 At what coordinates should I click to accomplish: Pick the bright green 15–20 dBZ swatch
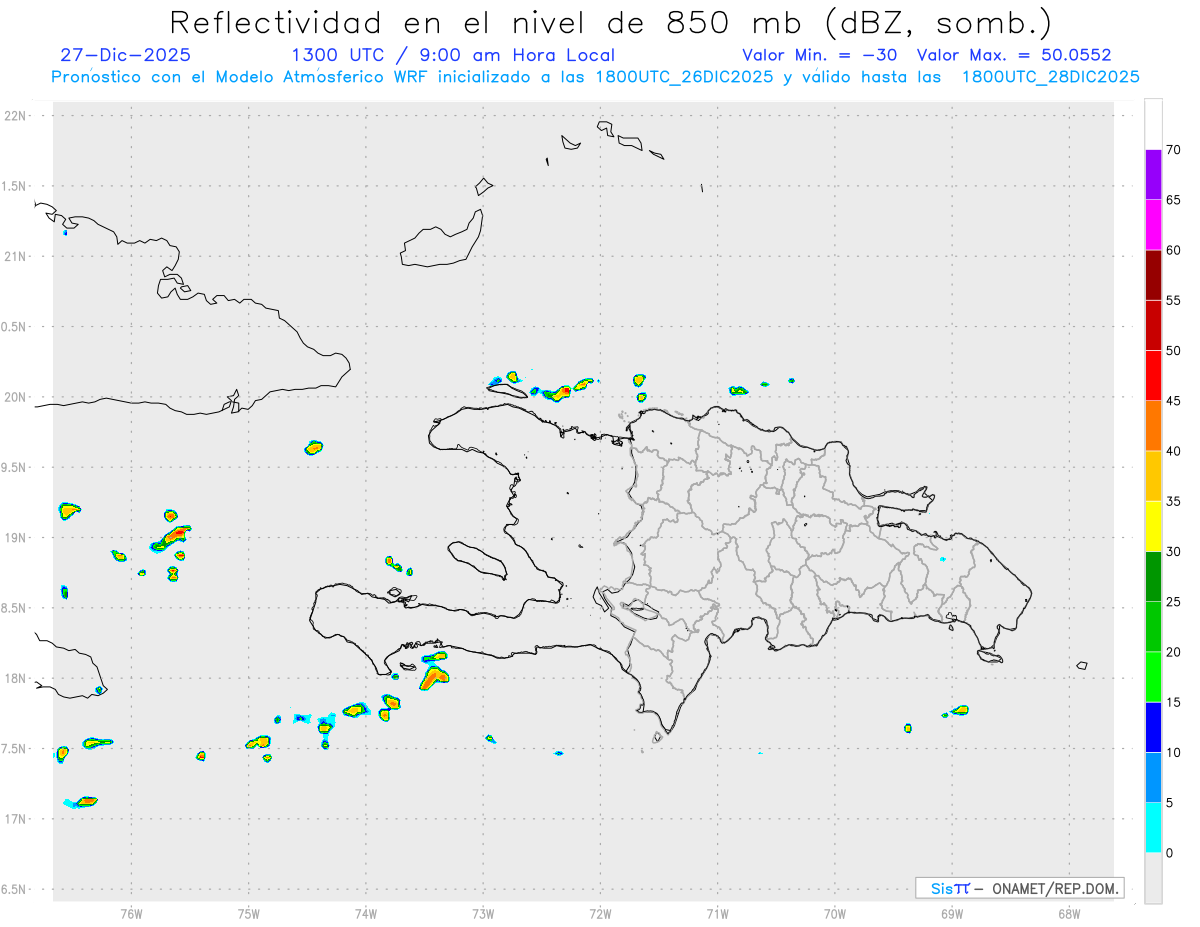point(1153,677)
